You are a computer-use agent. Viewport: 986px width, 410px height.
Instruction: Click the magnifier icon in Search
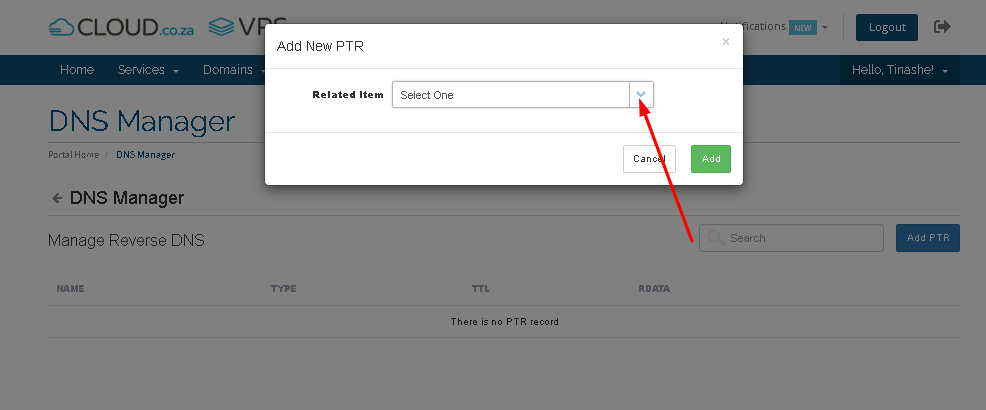click(716, 238)
